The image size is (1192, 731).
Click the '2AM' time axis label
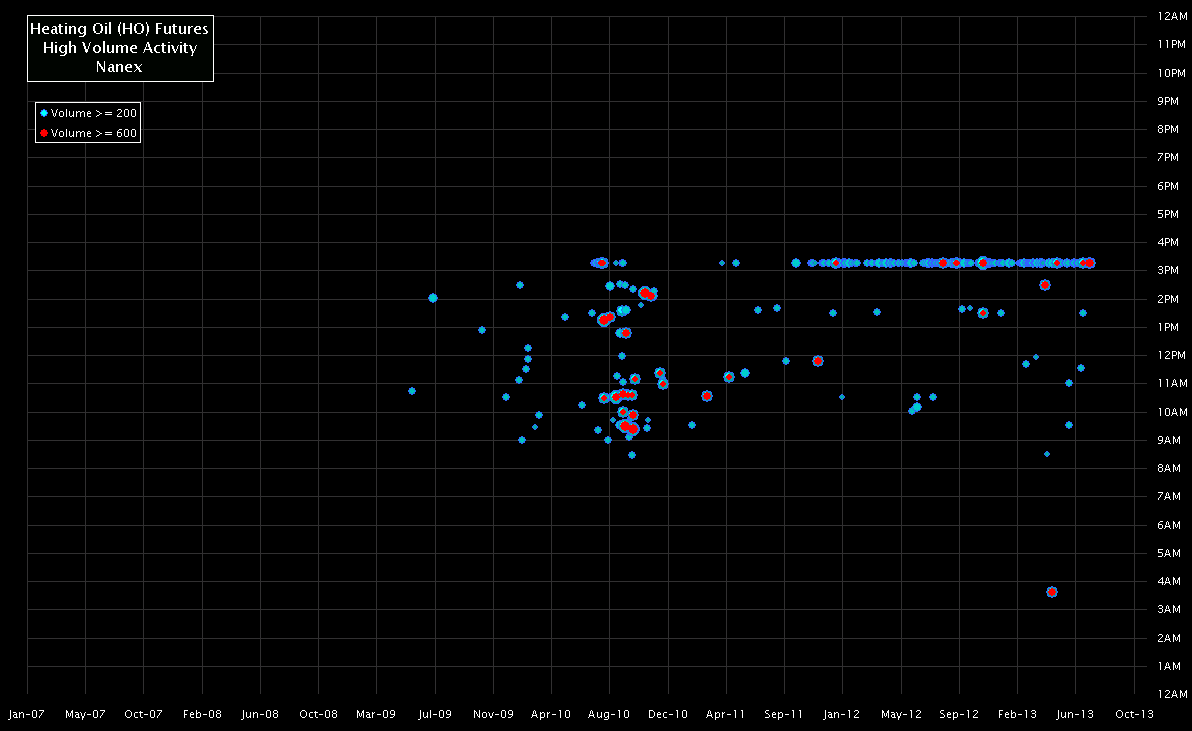(1168, 638)
